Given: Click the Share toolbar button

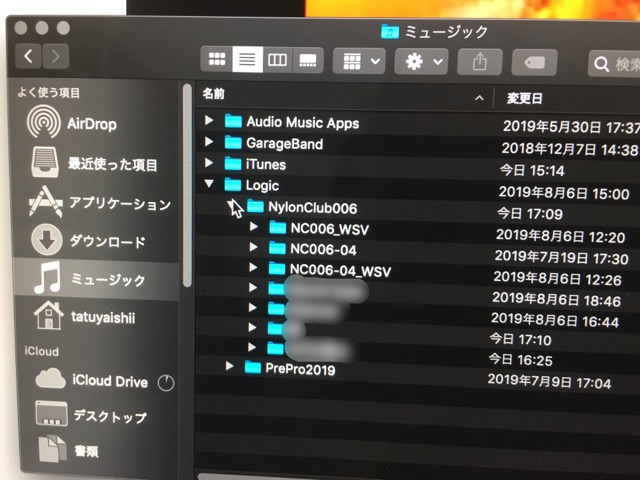Looking at the screenshot, I should click(480, 62).
